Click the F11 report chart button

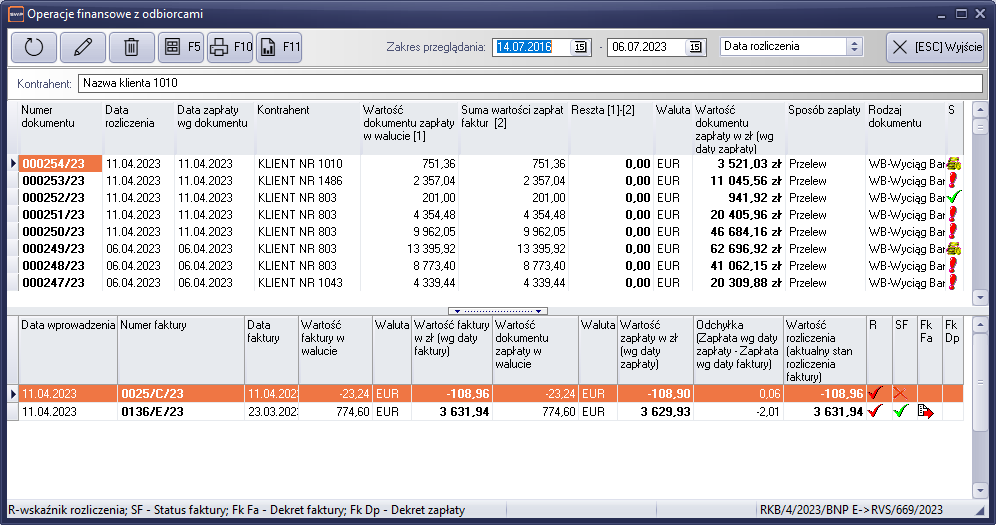(278, 47)
